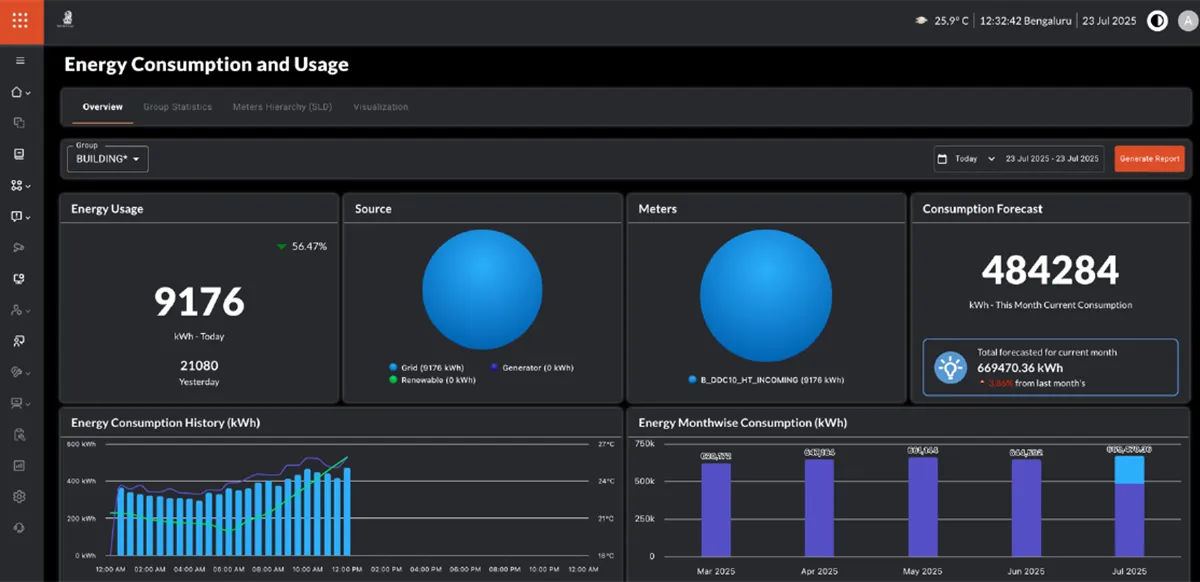Collapse the sidebar with hamburger icon
Screen dimensions: 1200x582
point(20,61)
